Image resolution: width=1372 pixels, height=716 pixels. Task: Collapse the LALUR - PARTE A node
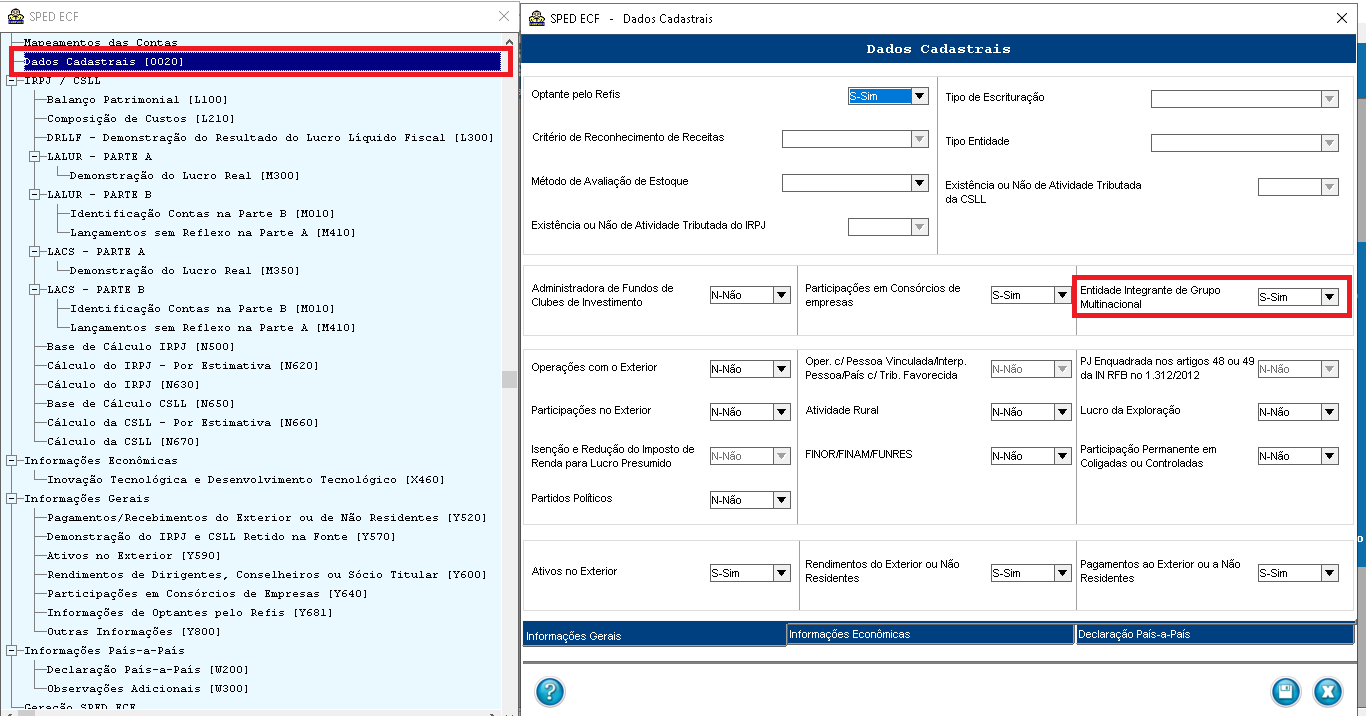(34, 157)
